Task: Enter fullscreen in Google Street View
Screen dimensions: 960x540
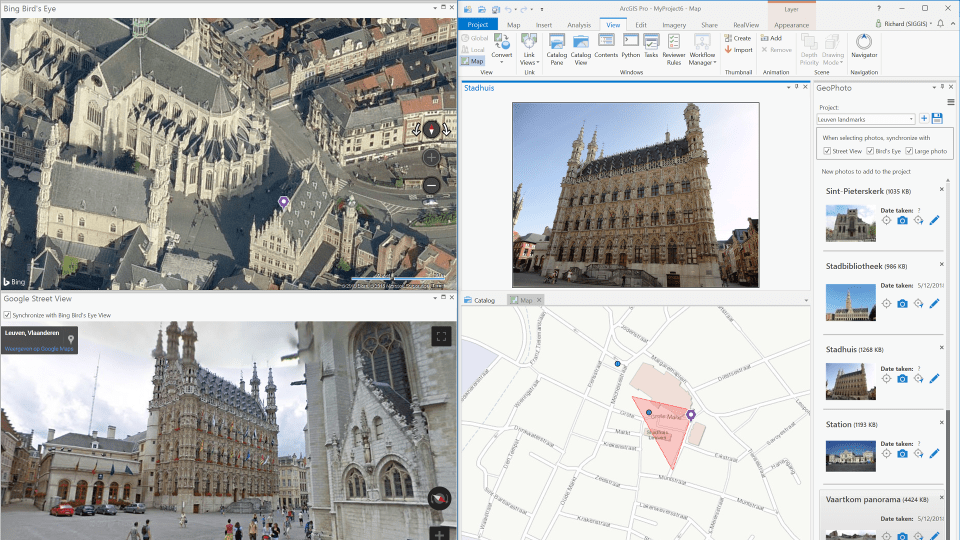Action: pos(441,336)
